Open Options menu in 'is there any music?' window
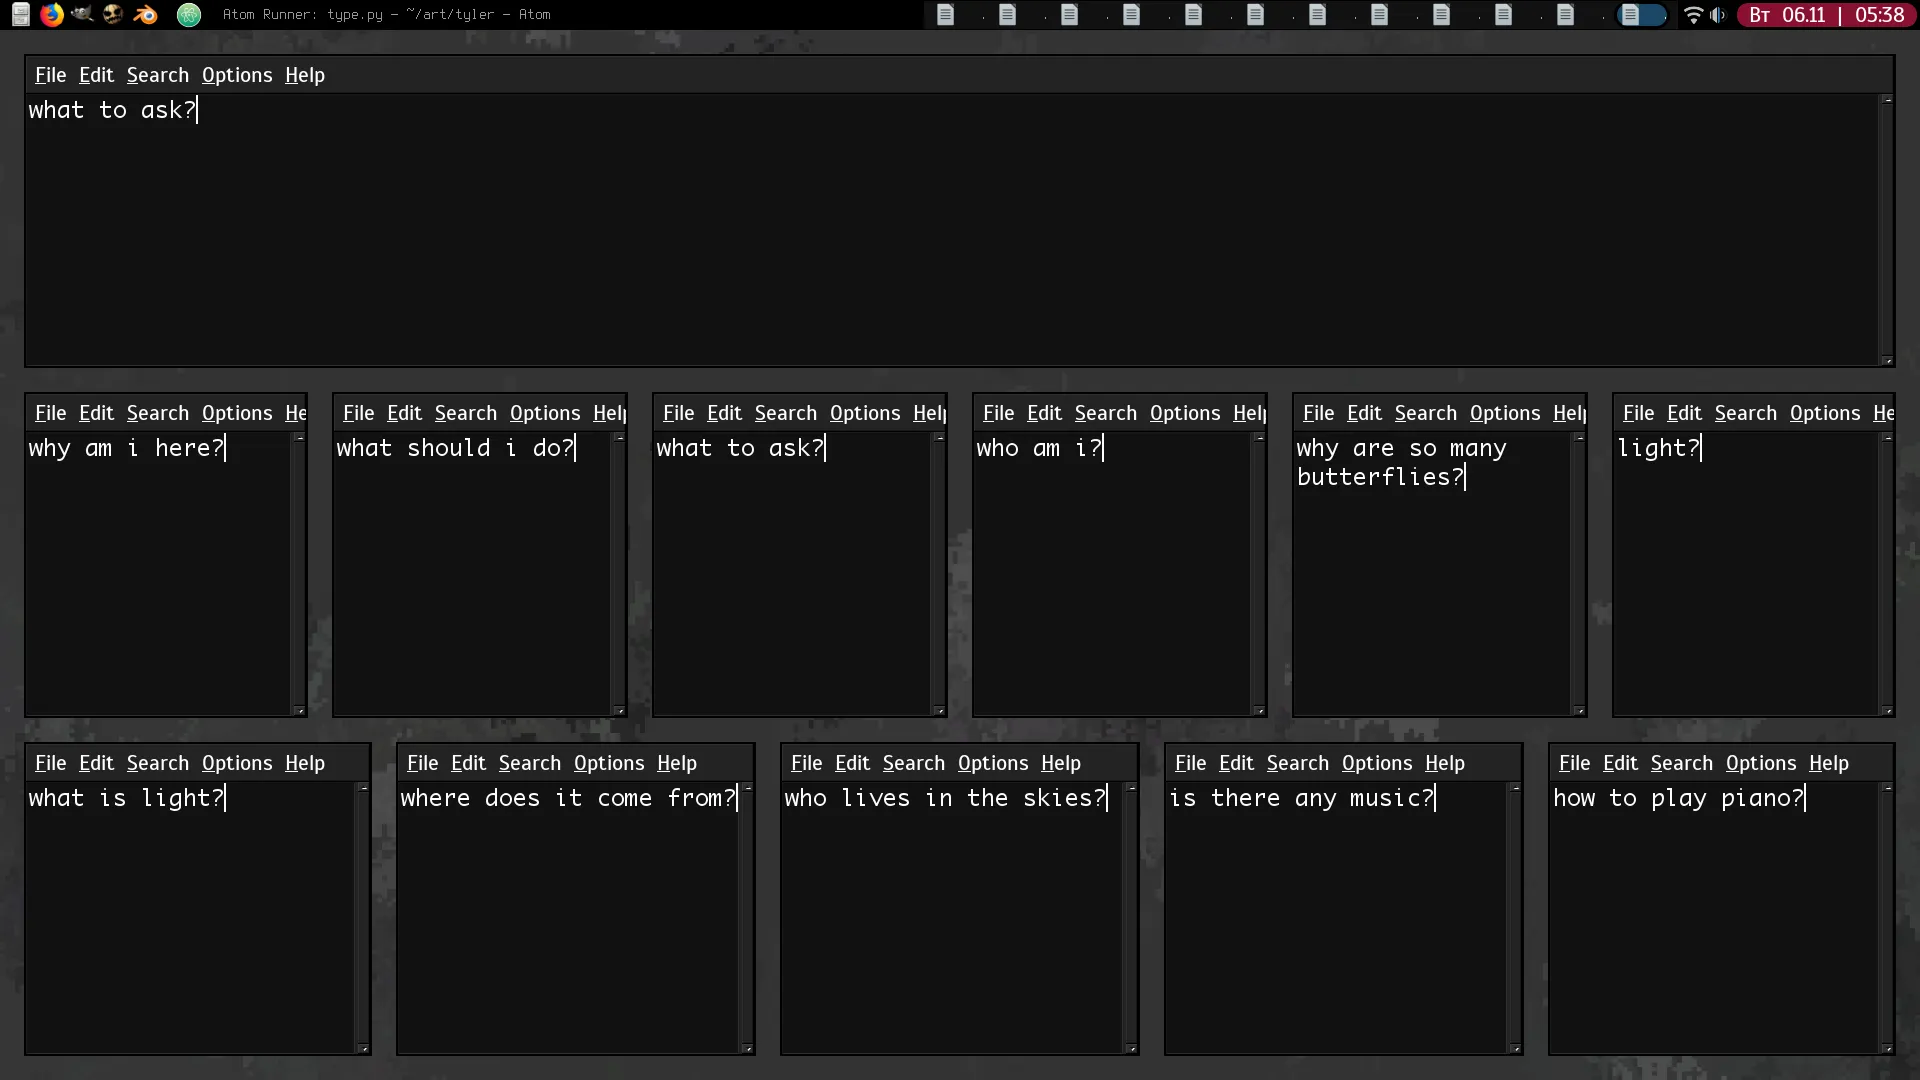 (1377, 763)
